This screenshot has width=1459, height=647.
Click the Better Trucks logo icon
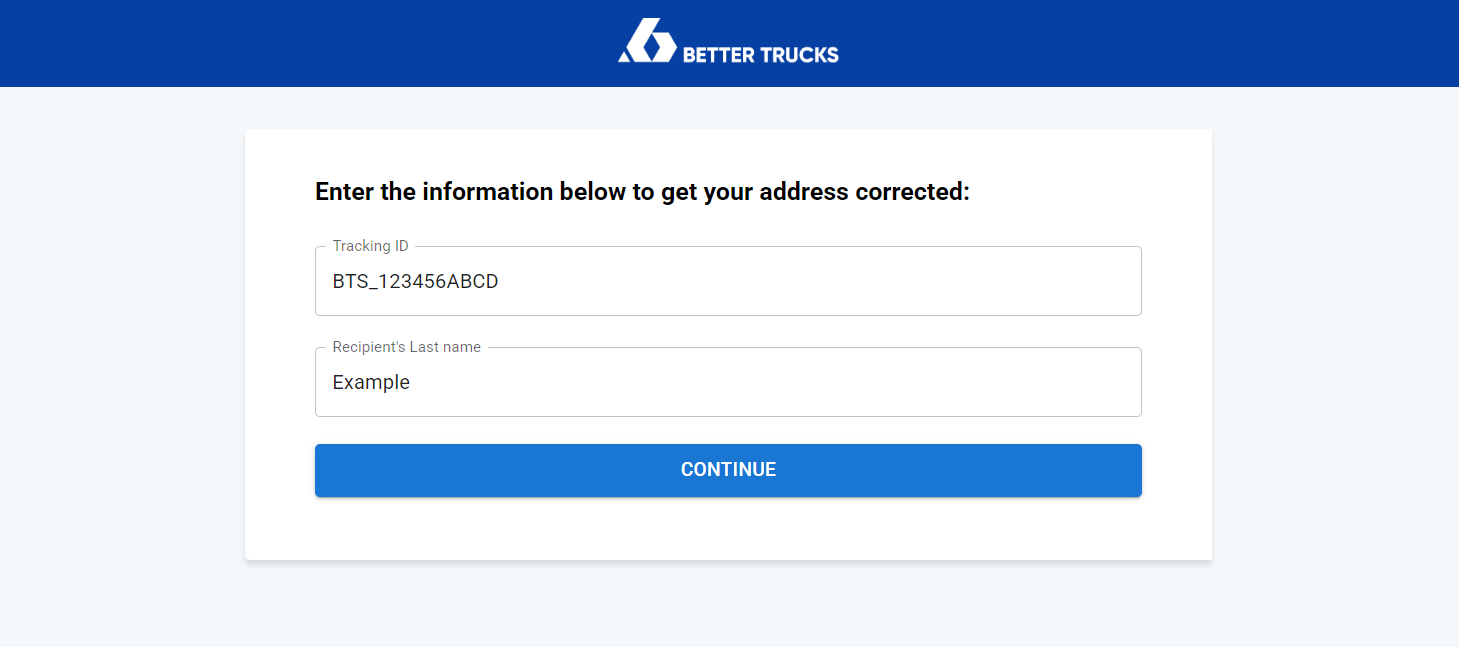[646, 43]
